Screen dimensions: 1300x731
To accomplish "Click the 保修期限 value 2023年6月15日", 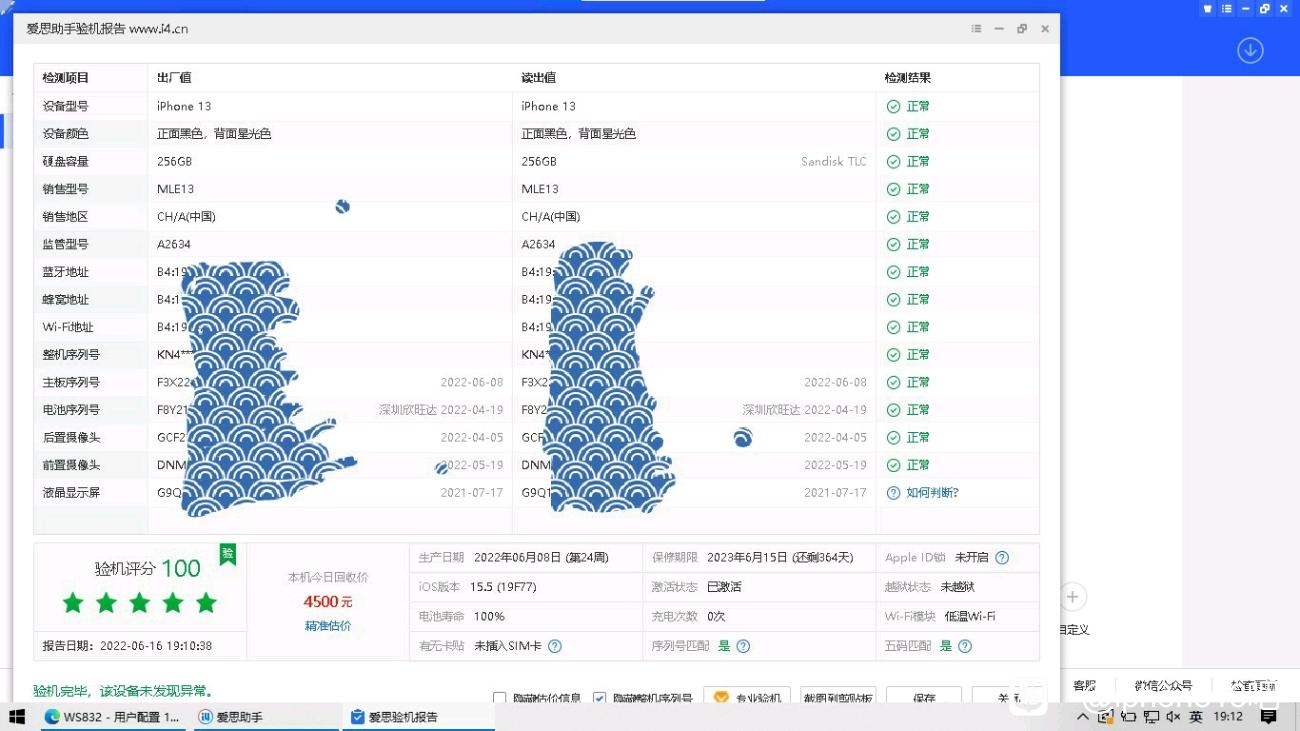I will click(780, 558).
